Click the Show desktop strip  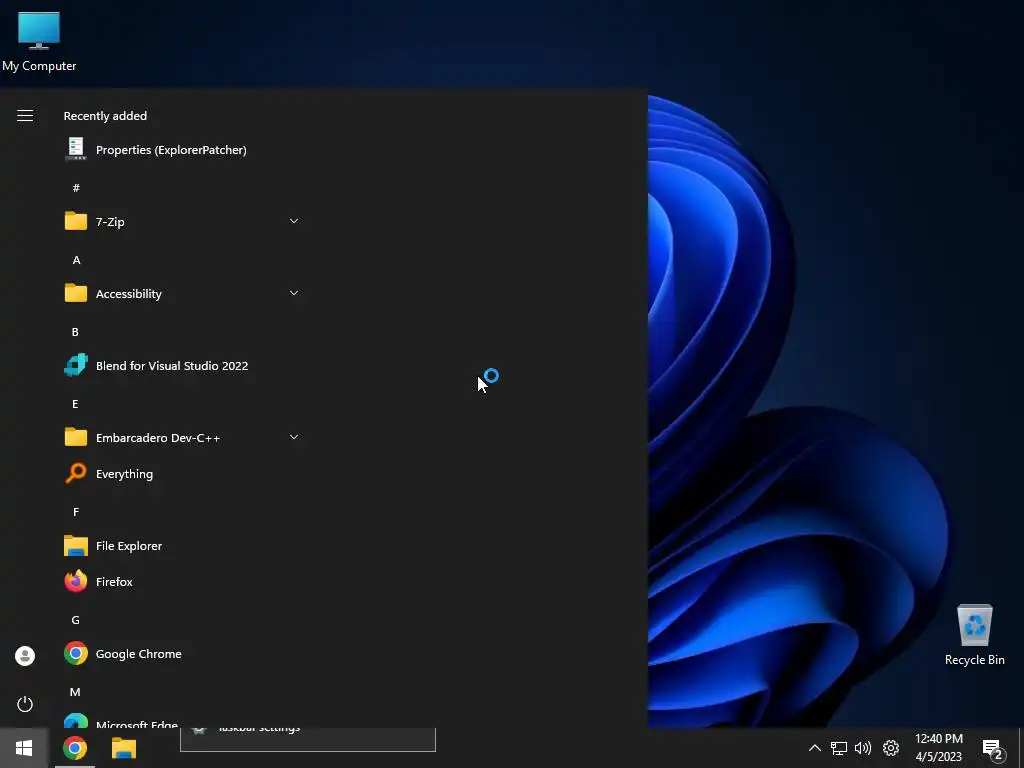[1021, 748]
